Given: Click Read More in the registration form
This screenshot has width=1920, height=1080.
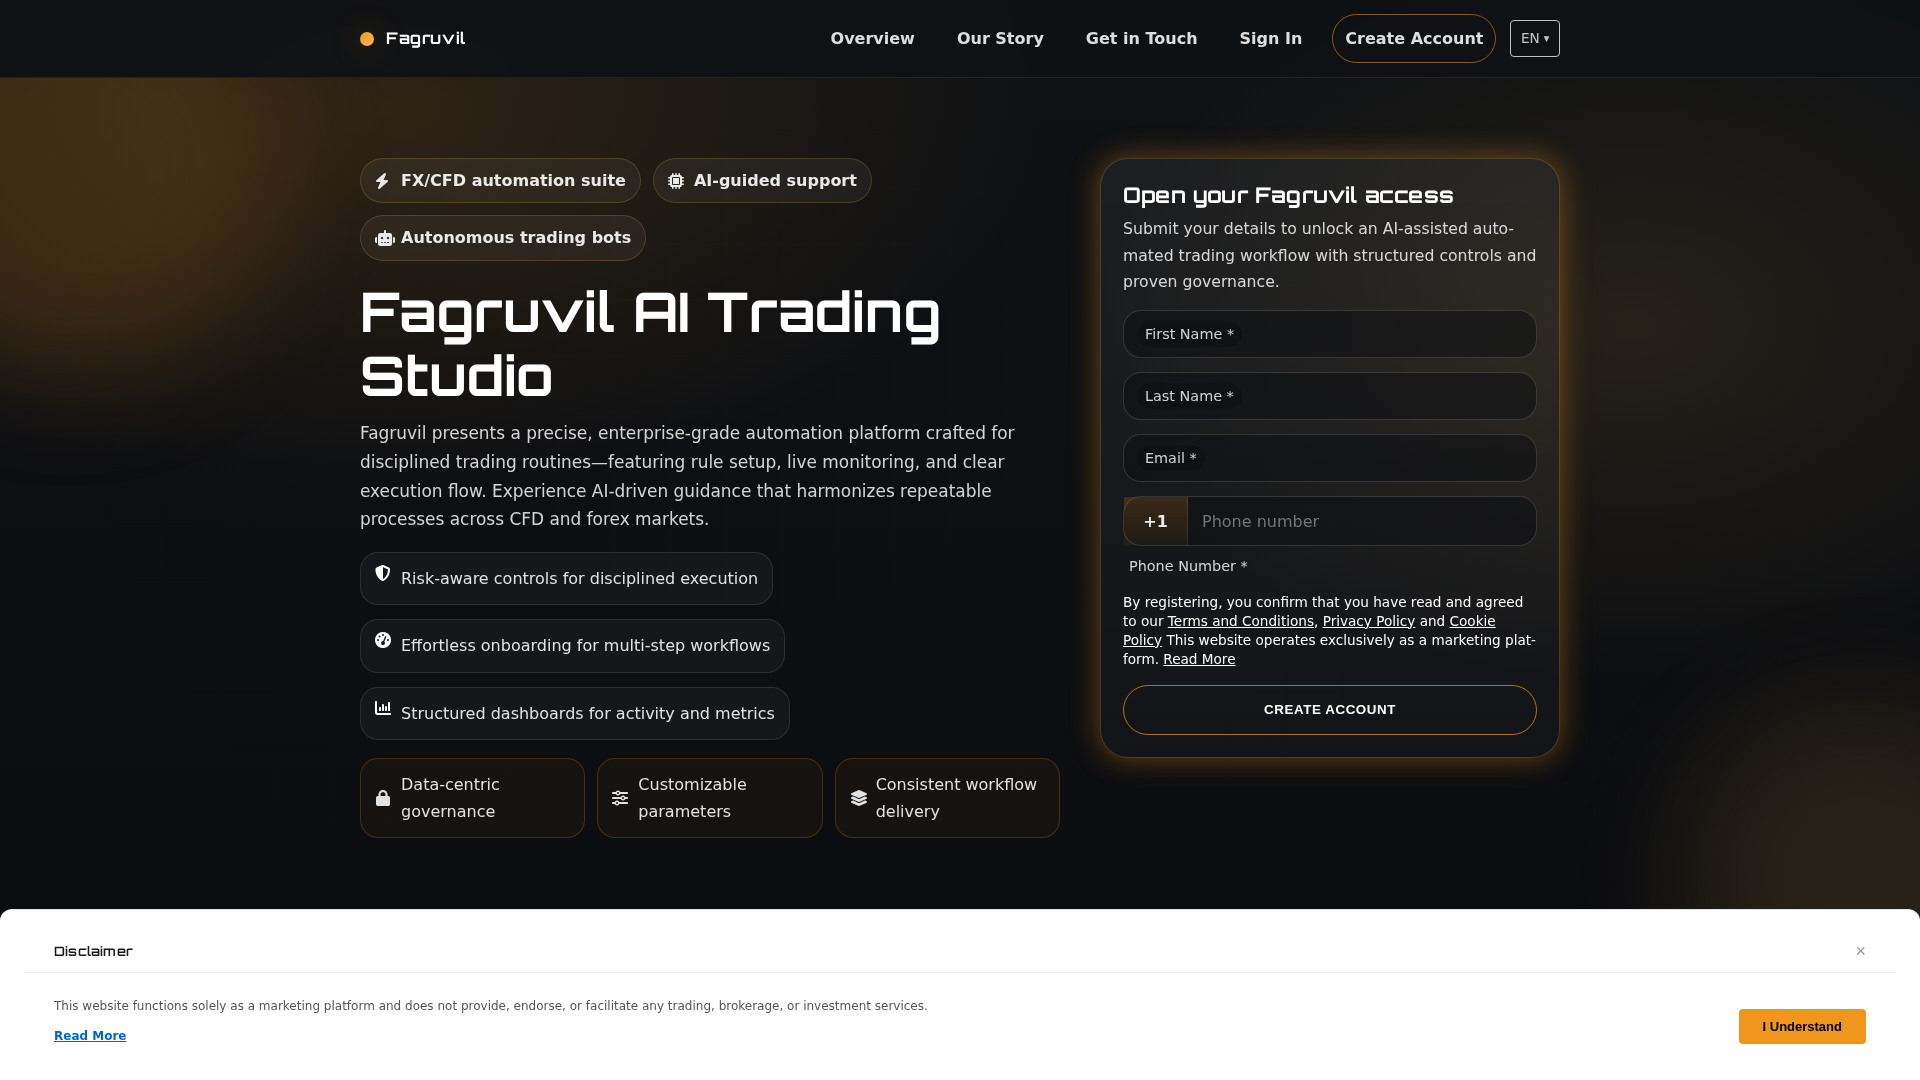Looking at the screenshot, I should tap(1199, 659).
